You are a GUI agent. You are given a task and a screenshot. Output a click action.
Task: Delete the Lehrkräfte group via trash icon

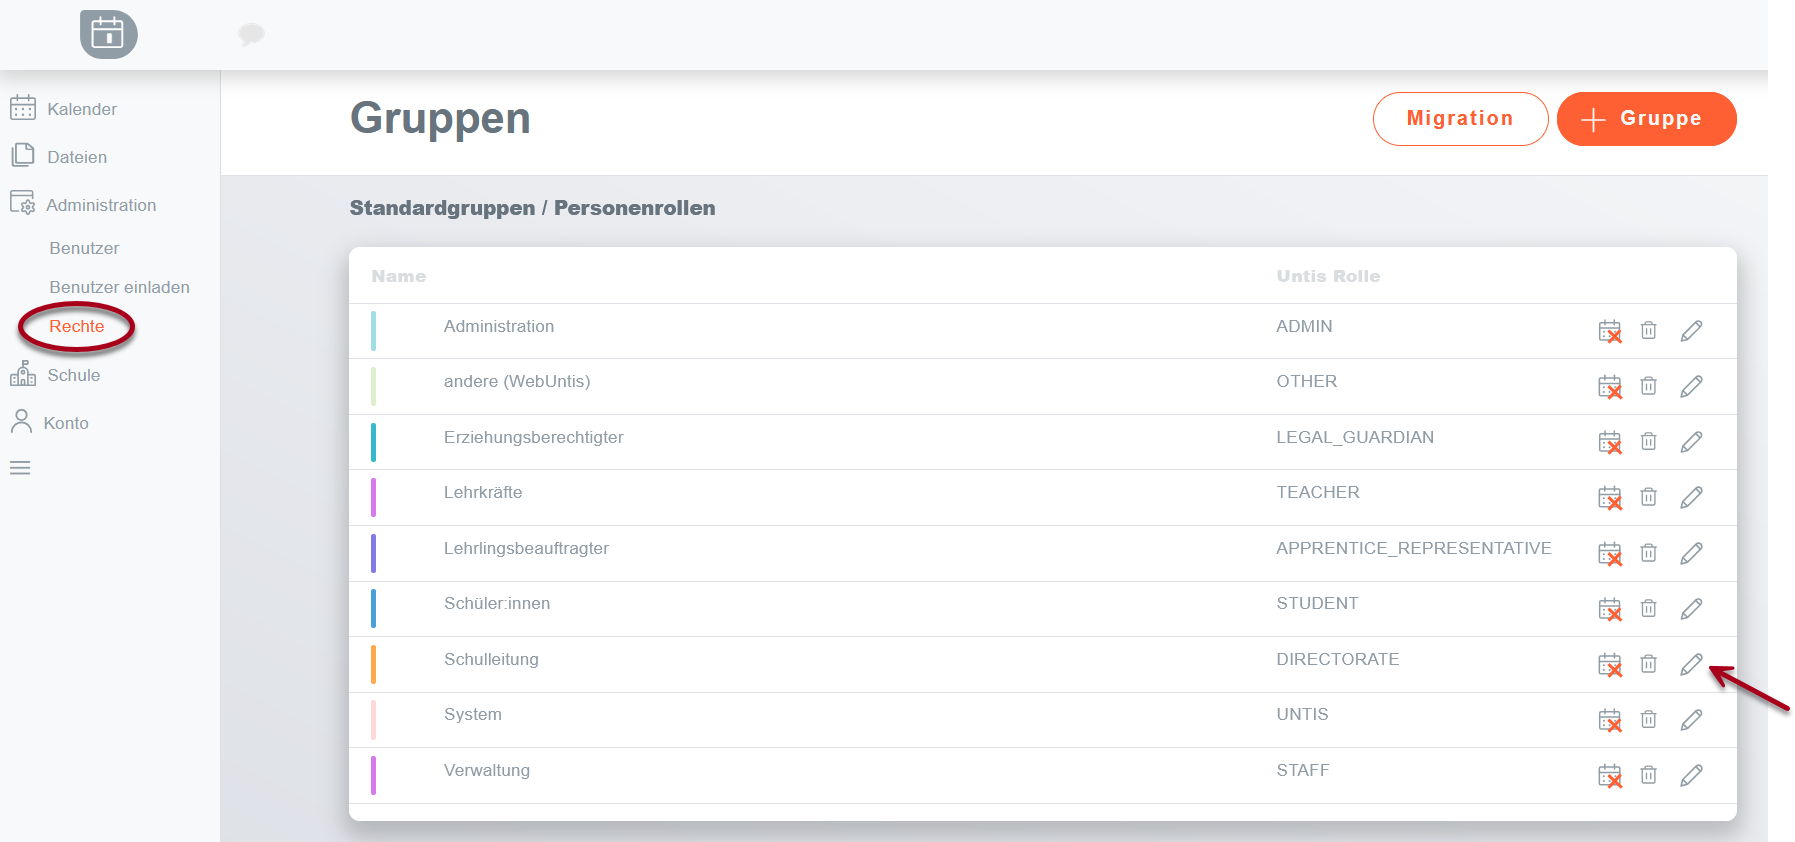pyautogui.click(x=1648, y=497)
